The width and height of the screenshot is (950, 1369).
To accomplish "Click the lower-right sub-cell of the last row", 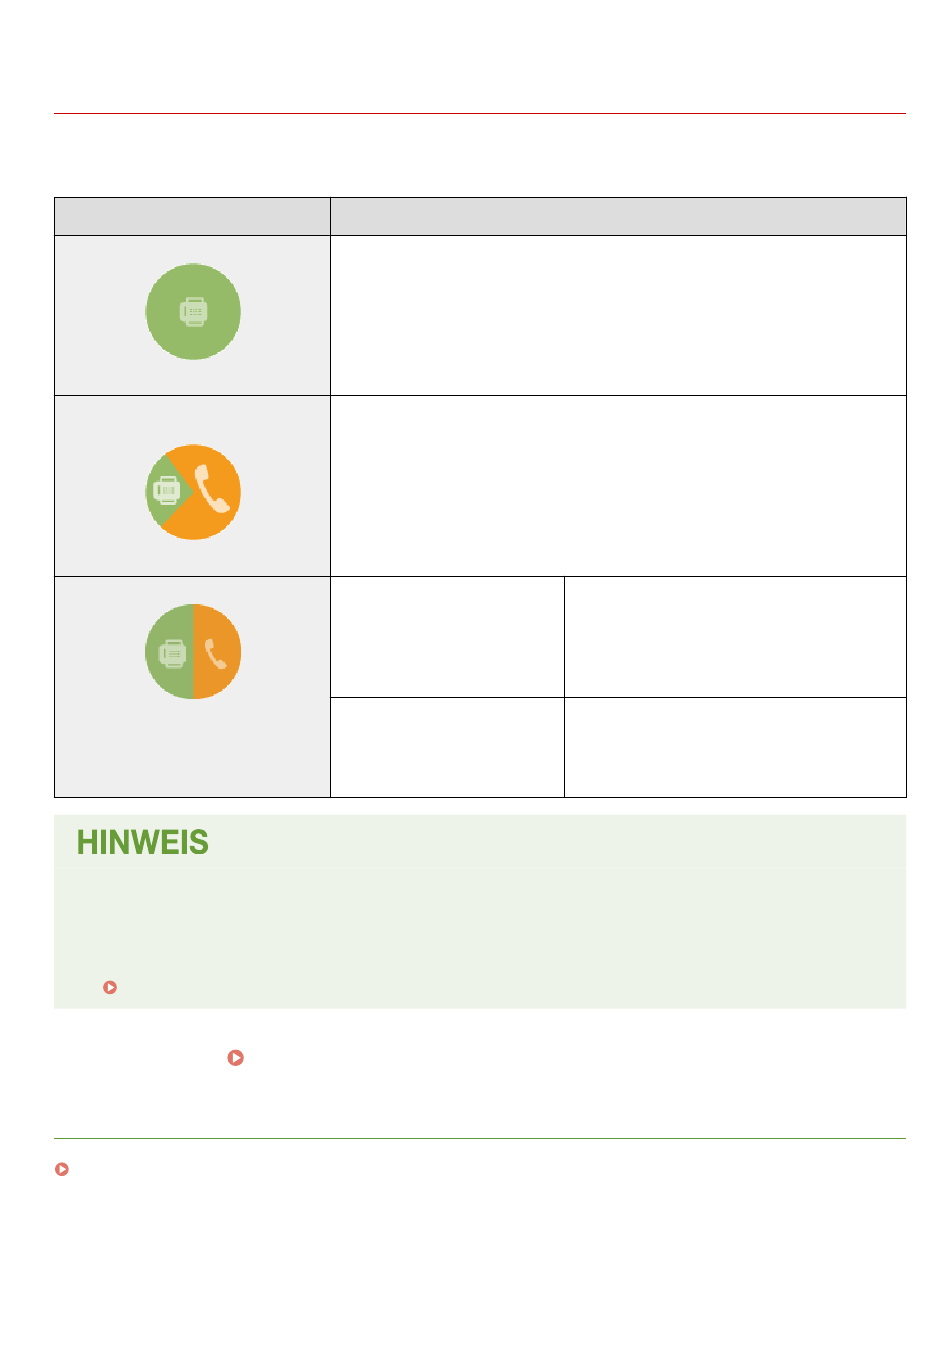I will 735,747.
